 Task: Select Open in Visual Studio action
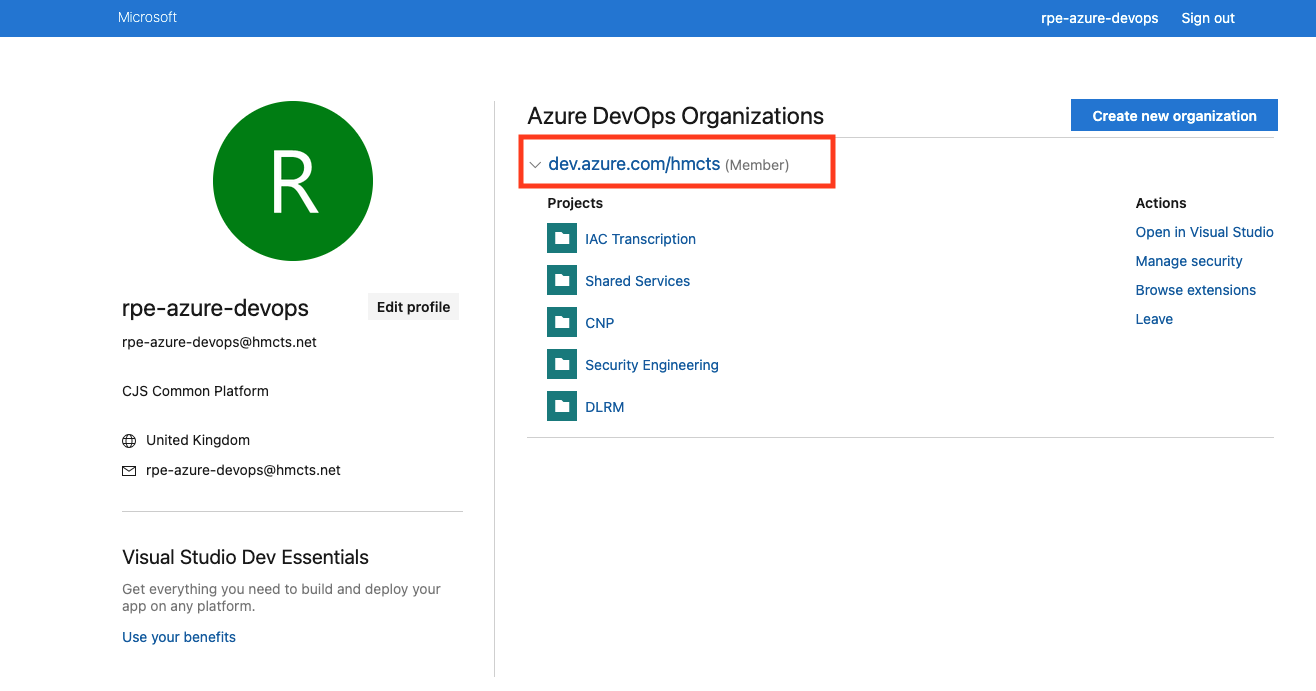coord(1204,232)
